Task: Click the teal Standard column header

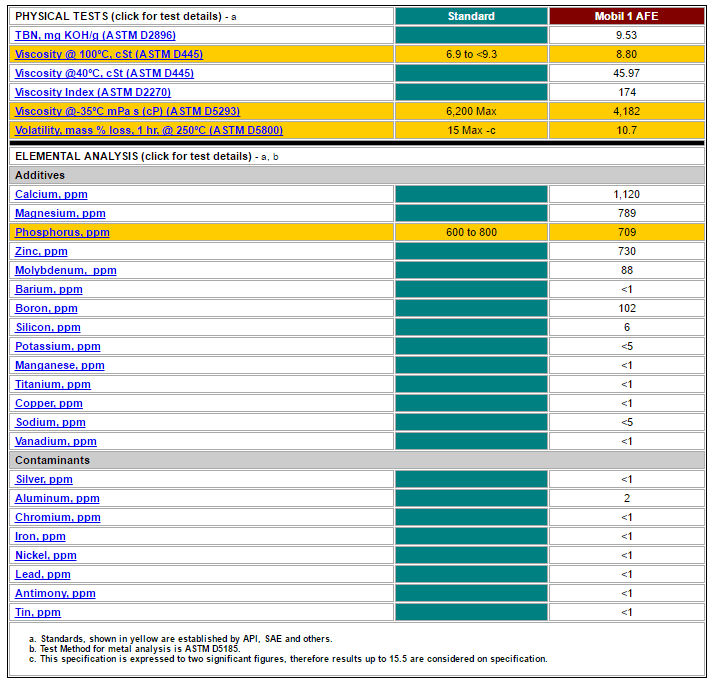Action: [471, 16]
